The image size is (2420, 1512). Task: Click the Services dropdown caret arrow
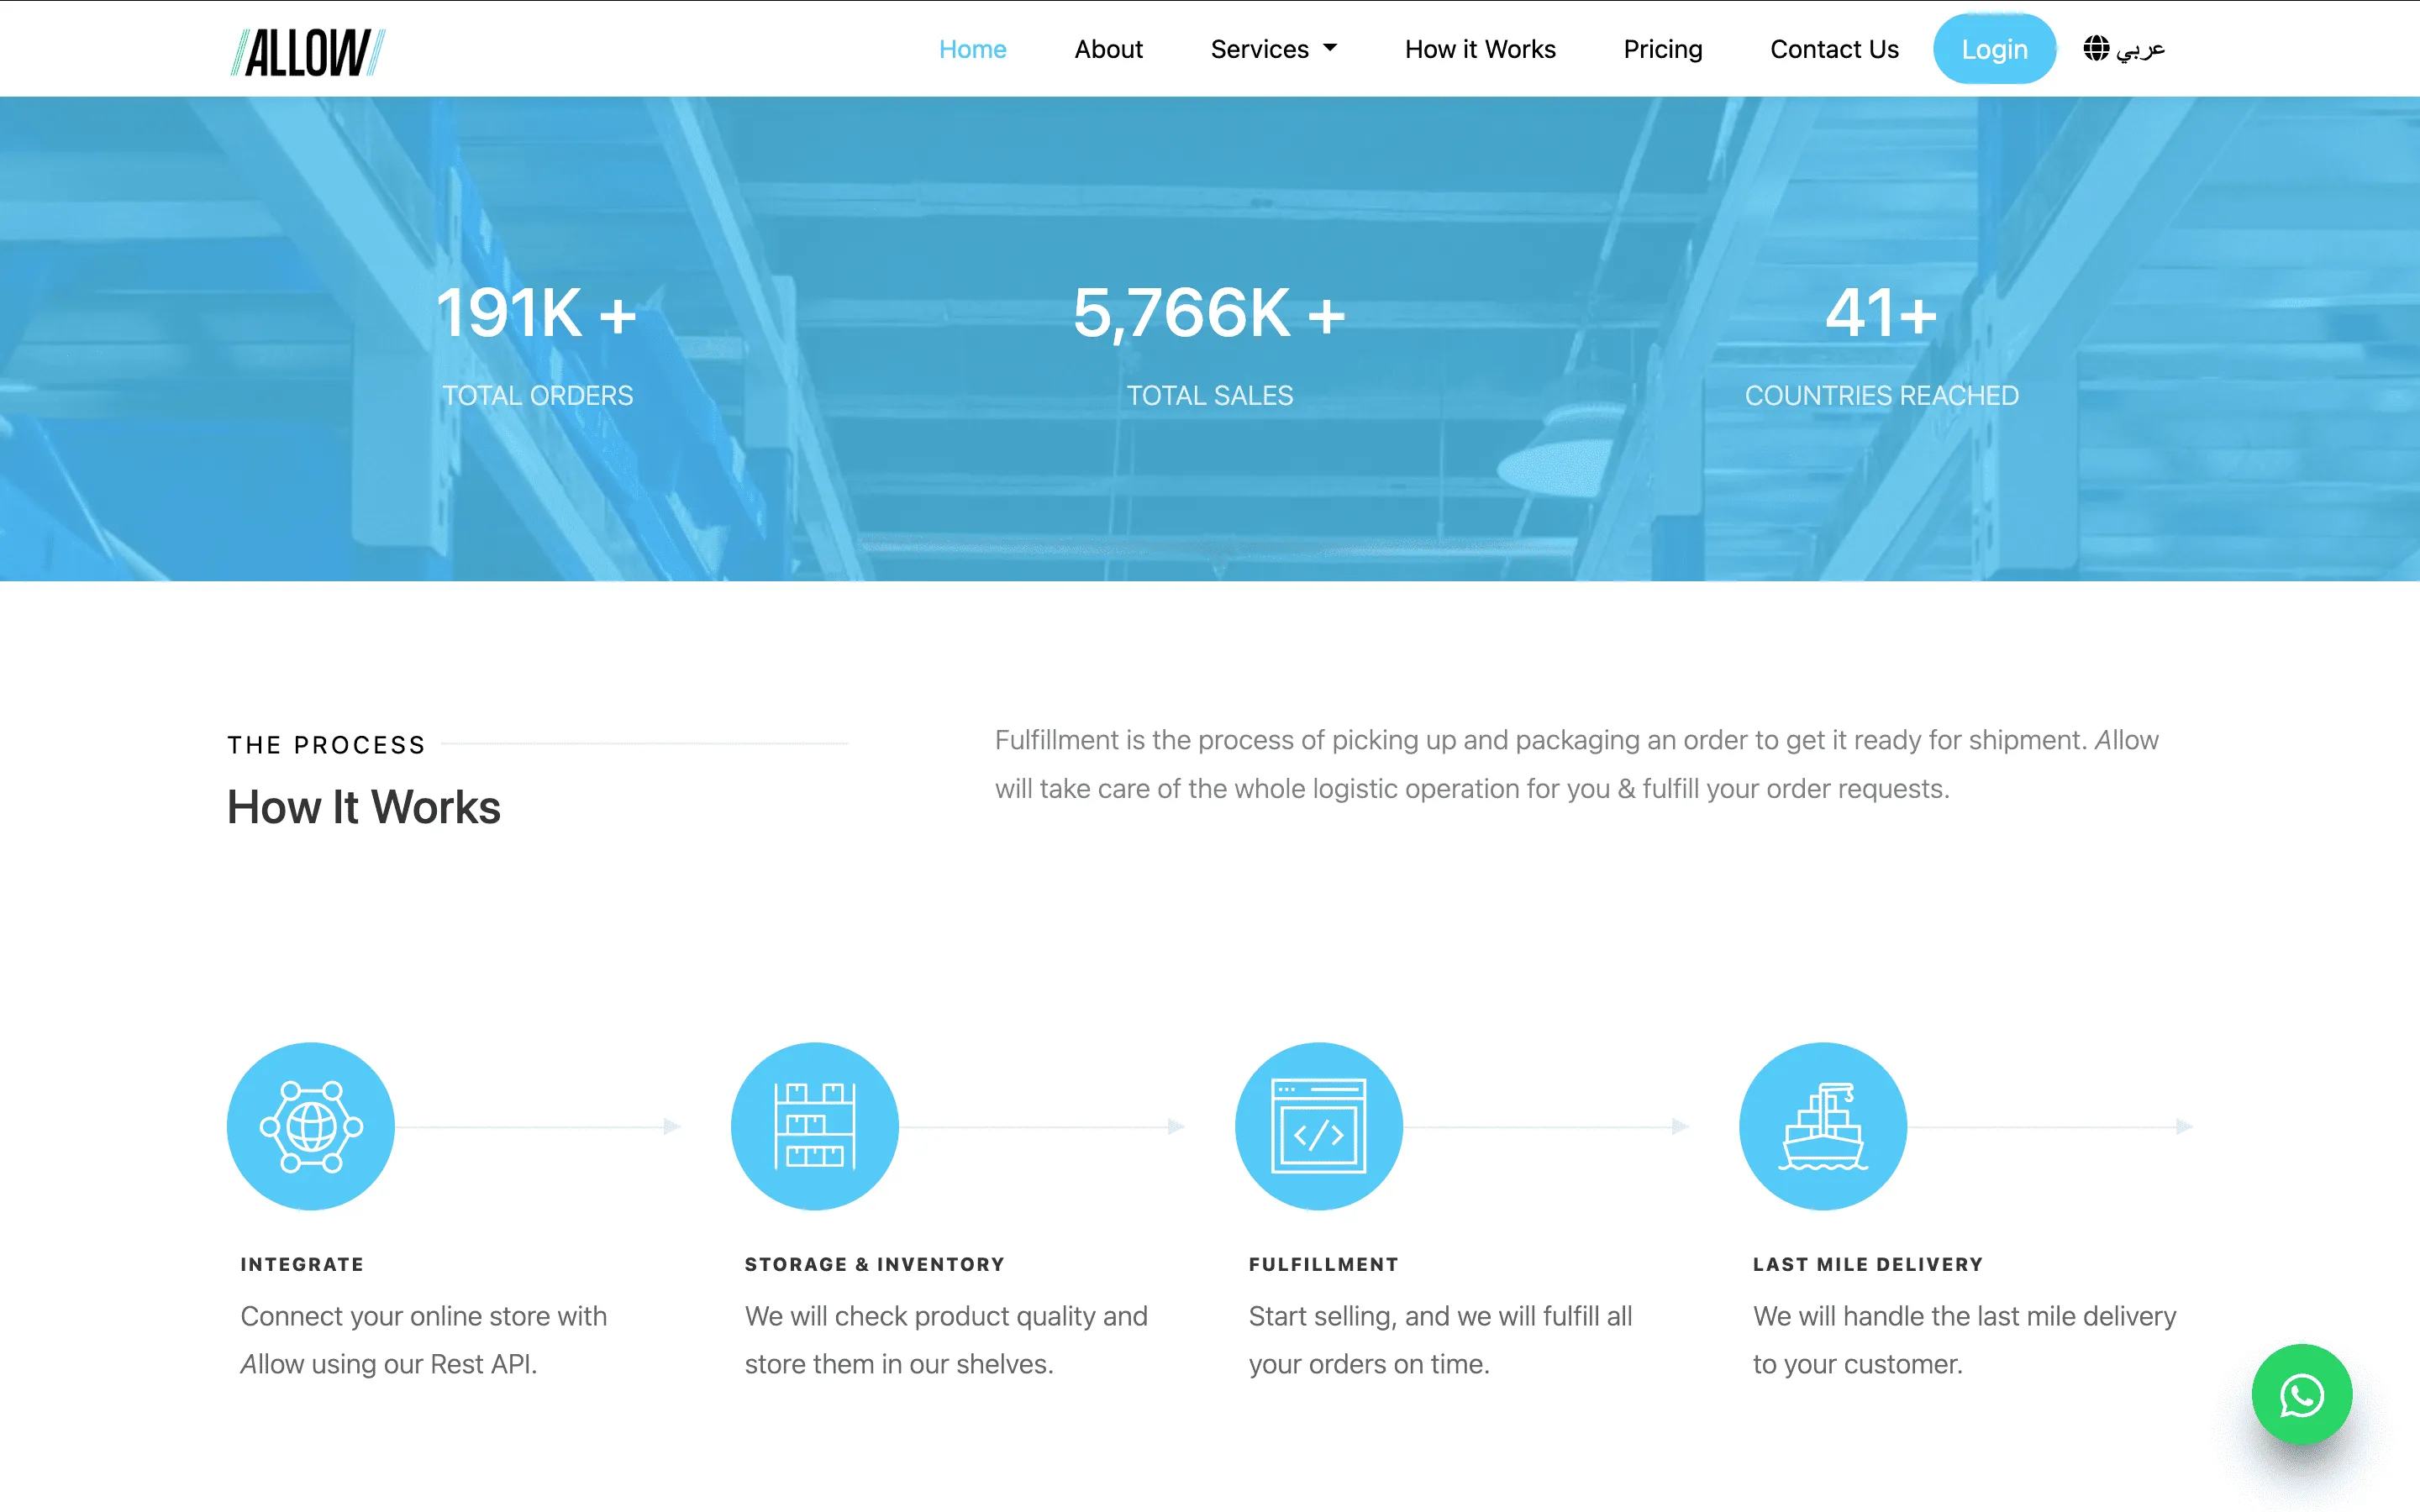coord(1330,48)
